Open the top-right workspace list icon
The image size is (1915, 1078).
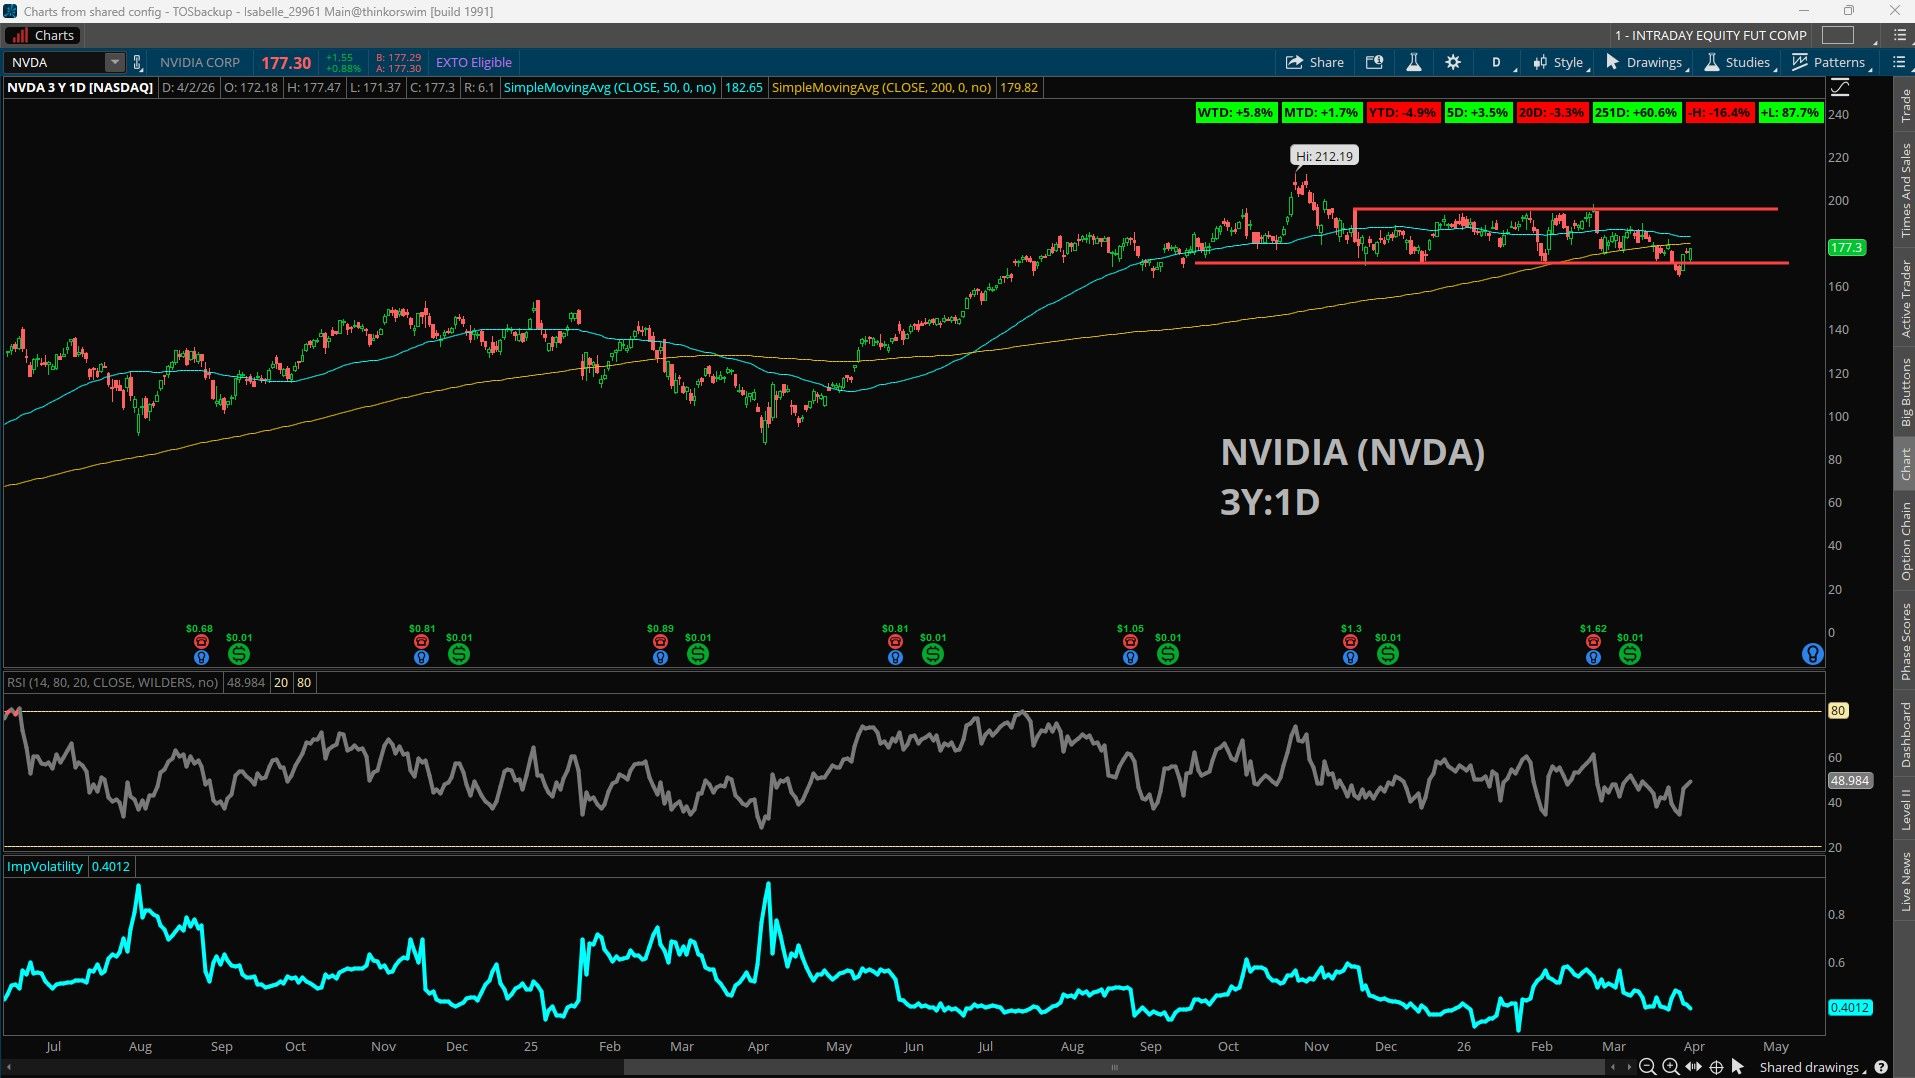1899,35
